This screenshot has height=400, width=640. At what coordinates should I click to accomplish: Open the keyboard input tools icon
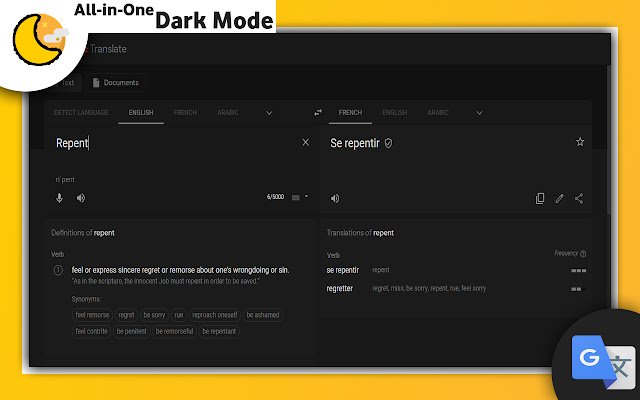coord(296,198)
